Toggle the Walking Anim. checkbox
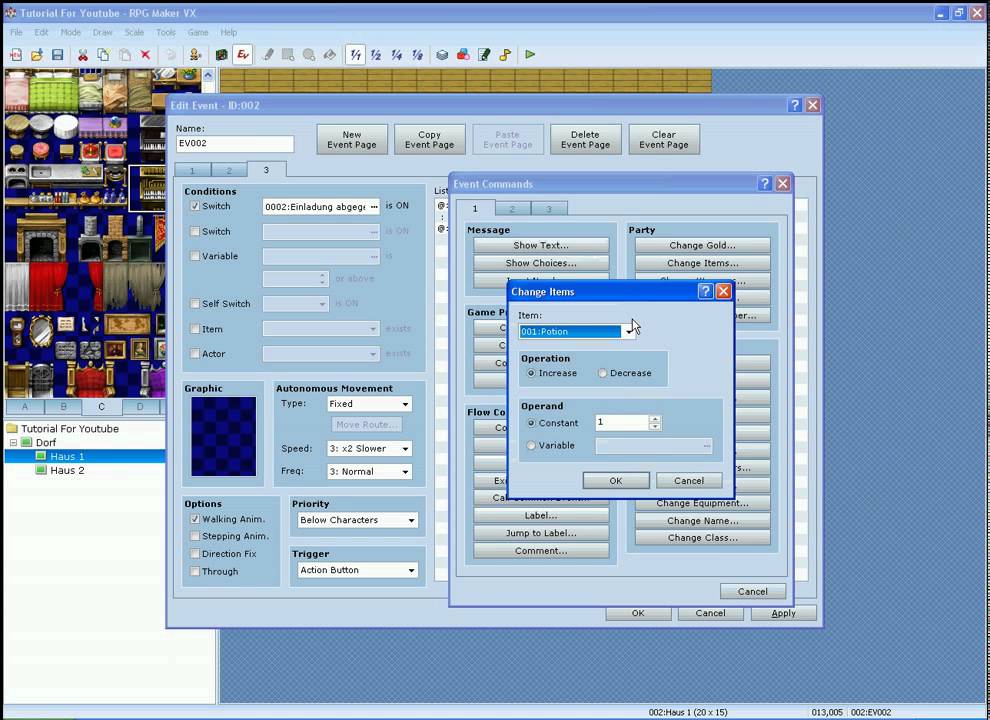 pos(195,519)
